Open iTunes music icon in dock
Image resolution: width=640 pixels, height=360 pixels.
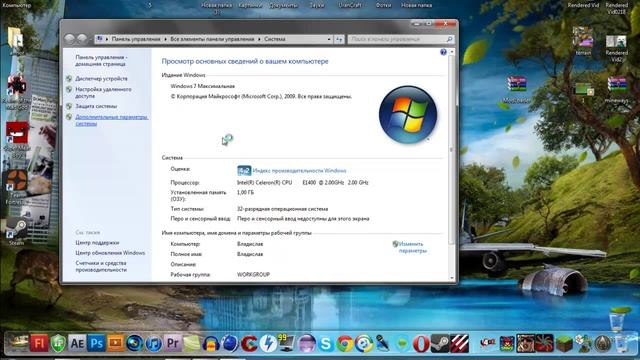(153, 344)
